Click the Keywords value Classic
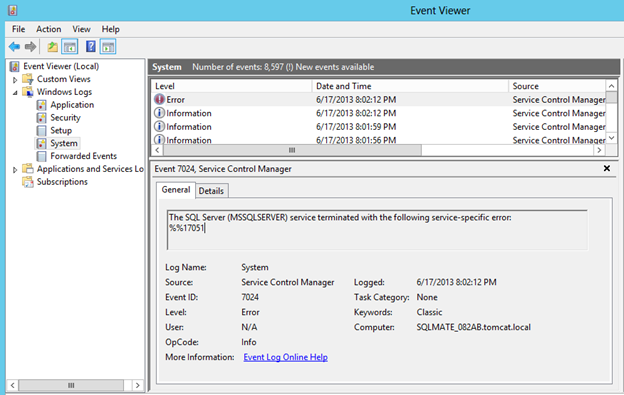Screen dimensions: 624x395 [429, 312]
